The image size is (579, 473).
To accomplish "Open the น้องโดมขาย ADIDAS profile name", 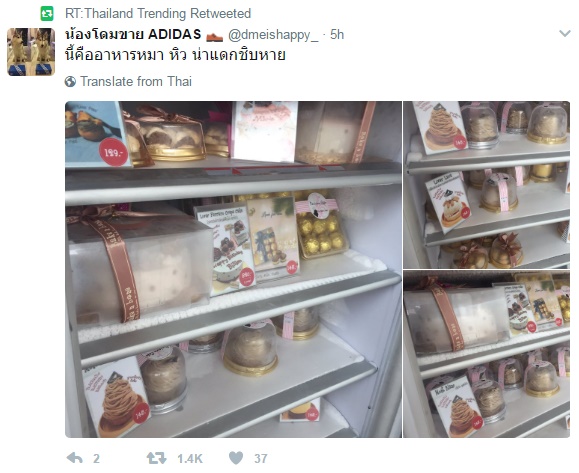I will point(133,34).
